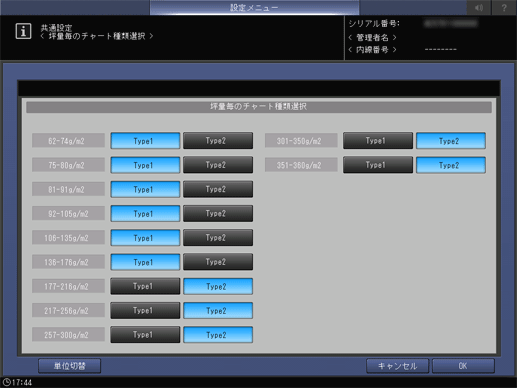Click the 81-91g/m2 weight label

click(x=68, y=189)
